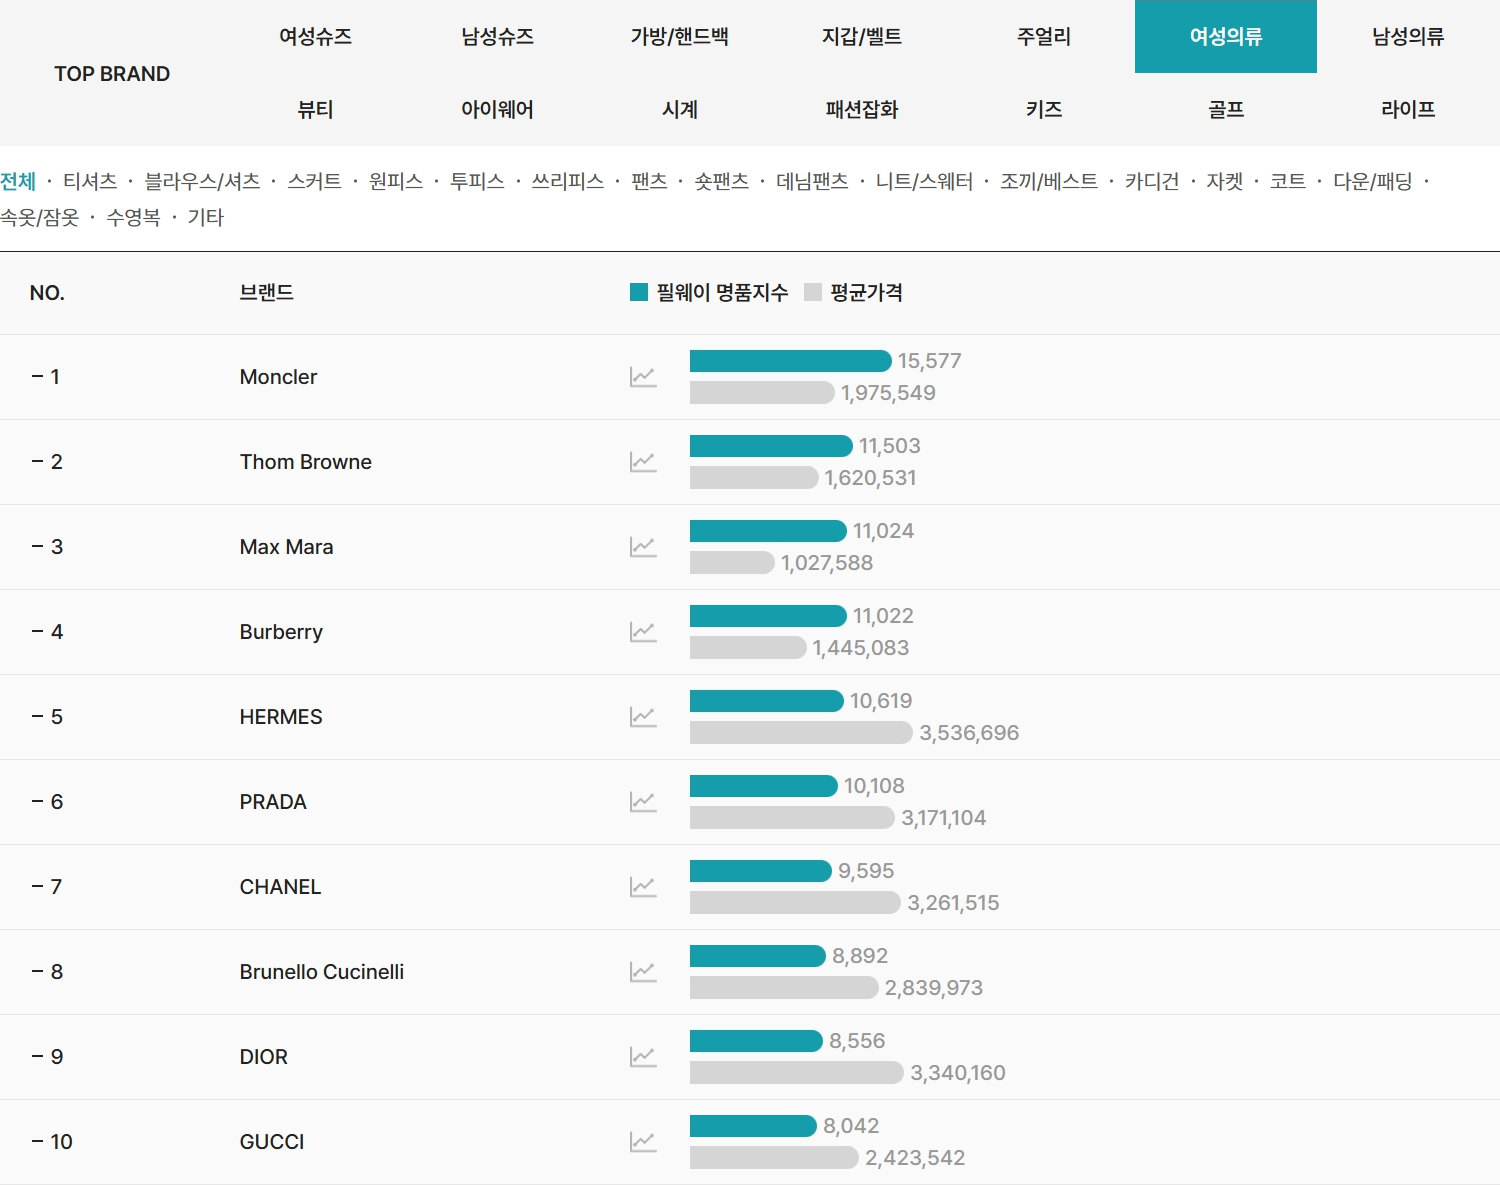Filter by 카디건 subcategory
This screenshot has width=1500, height=1185.
click(1152, 181)
